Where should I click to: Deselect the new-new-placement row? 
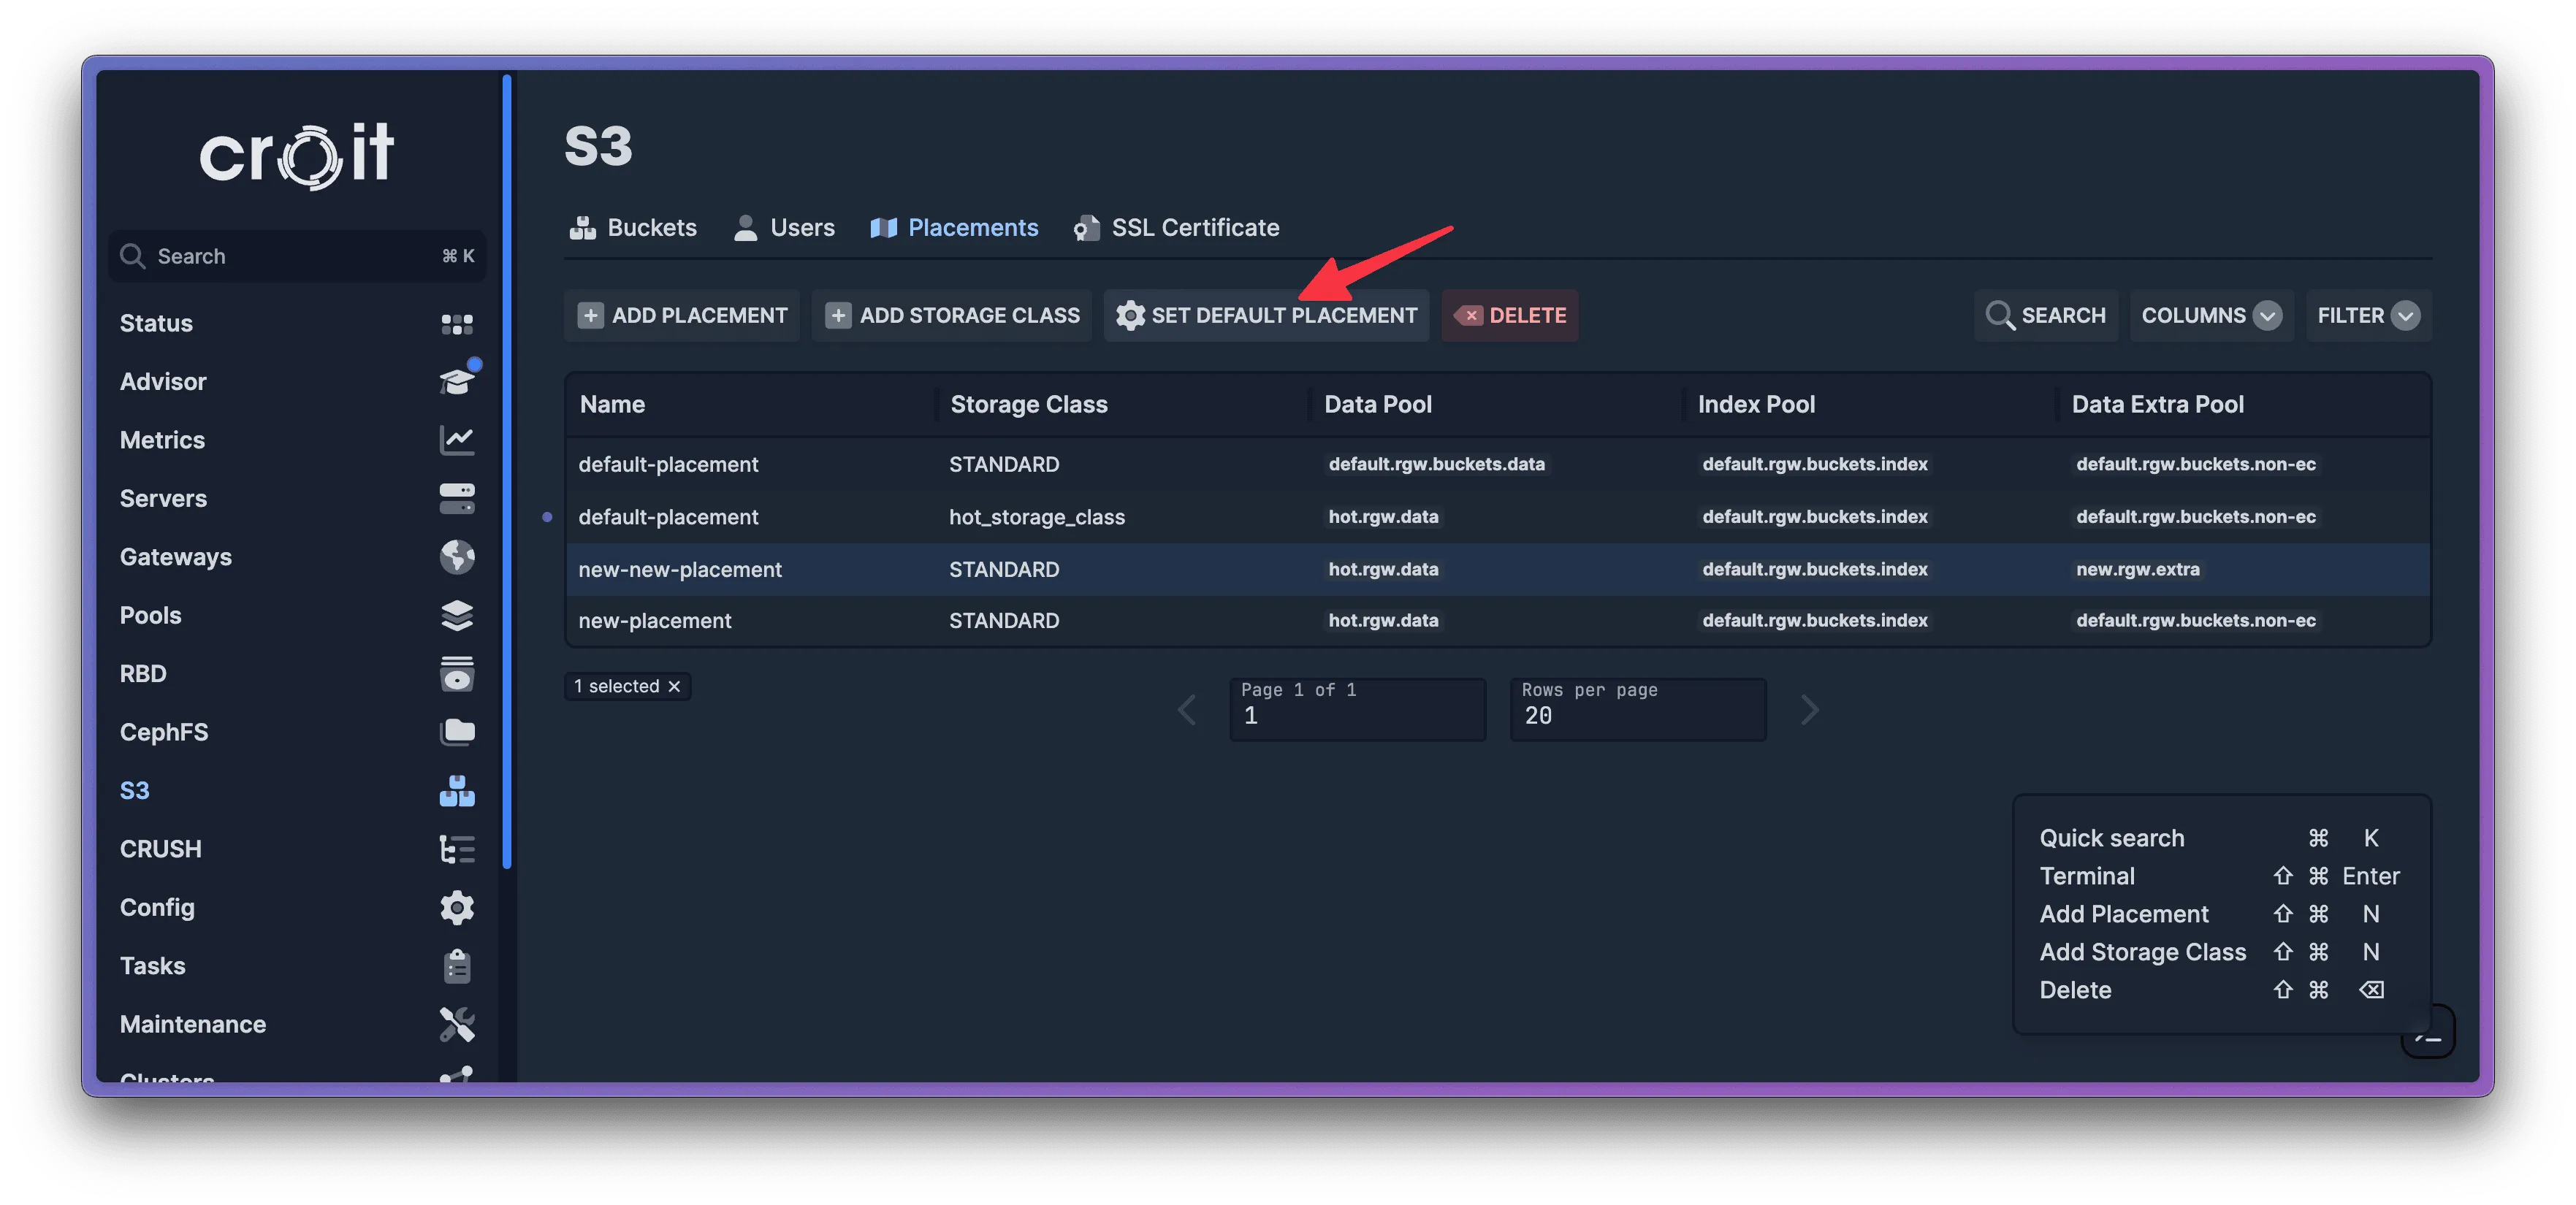coord(680,569)
